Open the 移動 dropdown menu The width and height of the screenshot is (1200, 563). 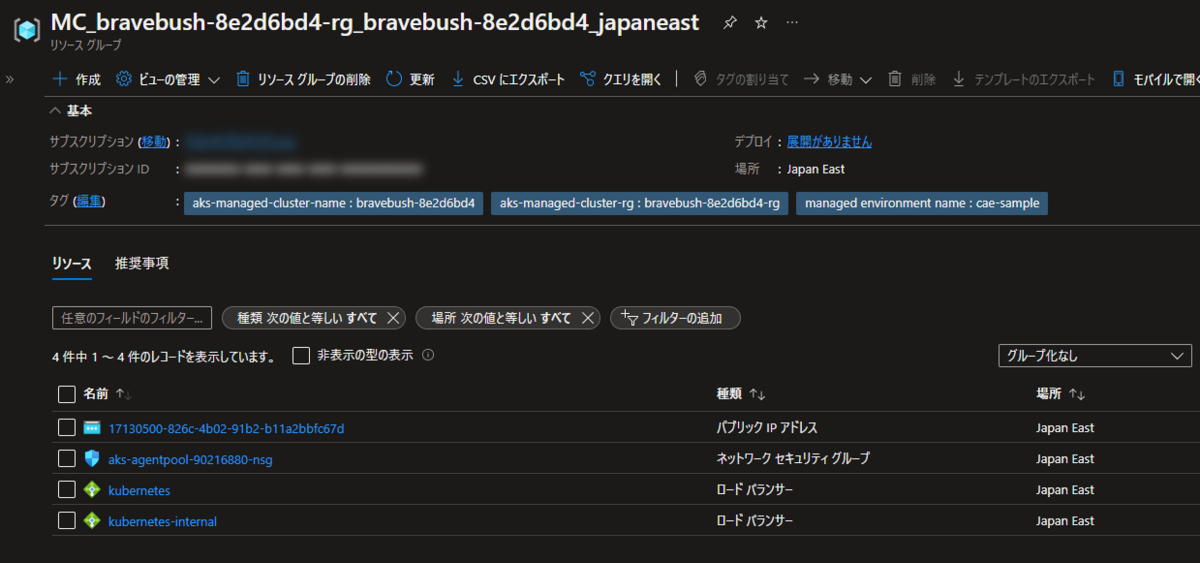pos(838,79)
